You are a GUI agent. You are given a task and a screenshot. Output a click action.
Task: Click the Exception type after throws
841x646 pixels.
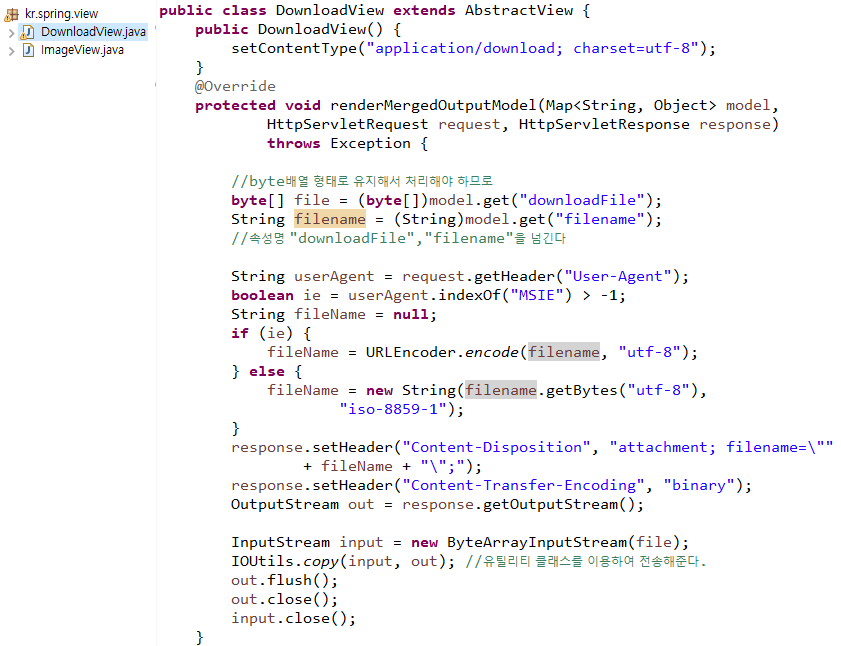[x=371, y=144]
